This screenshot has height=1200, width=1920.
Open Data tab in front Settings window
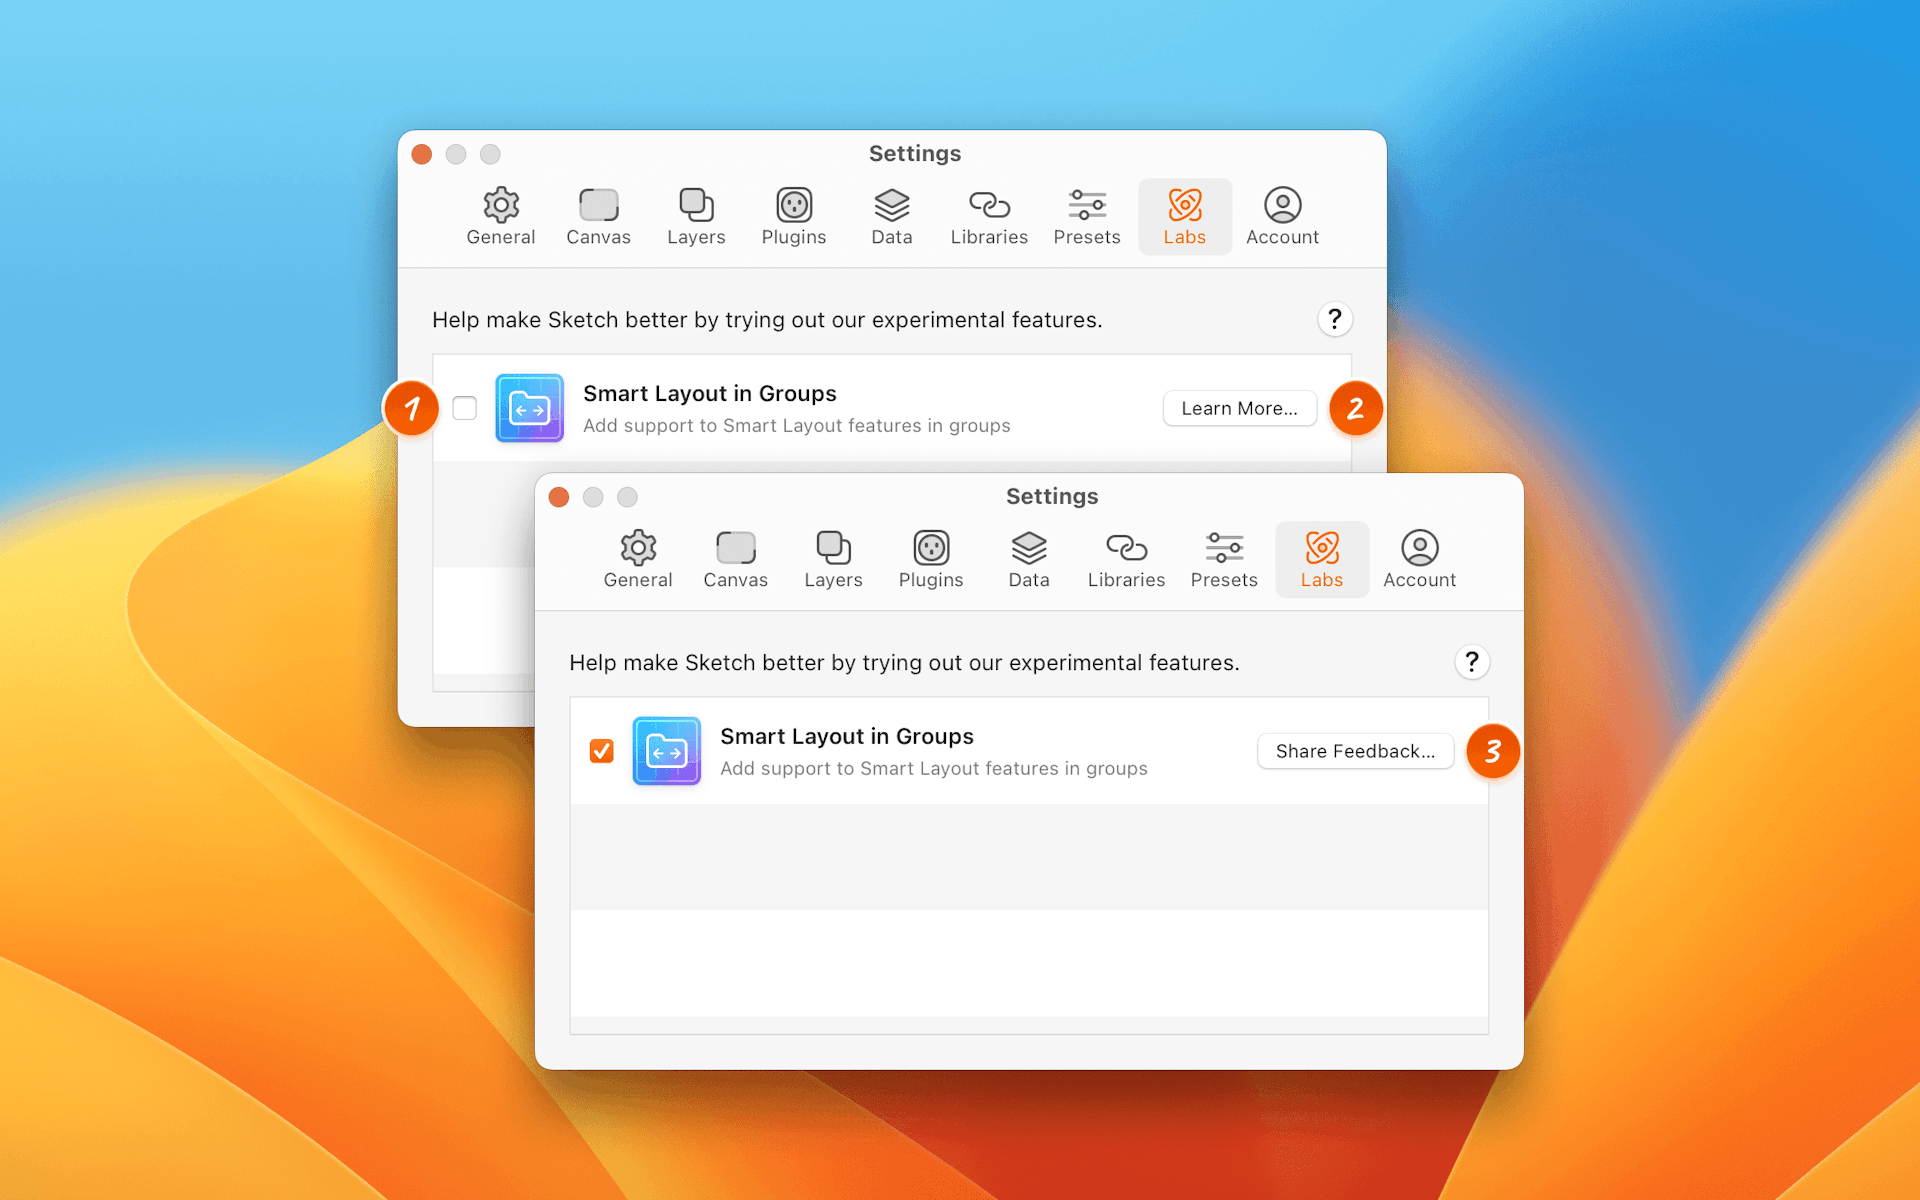click(x=1029, y=560)
